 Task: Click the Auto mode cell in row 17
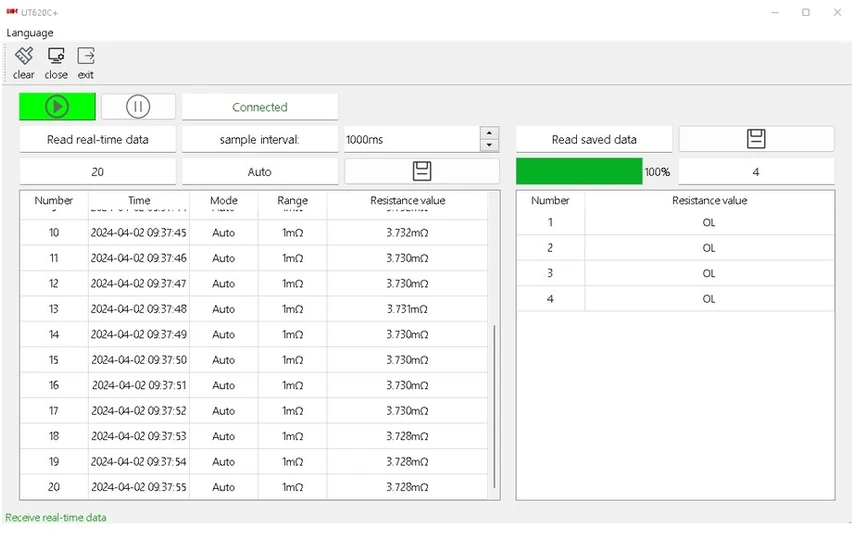pos(224,411)
